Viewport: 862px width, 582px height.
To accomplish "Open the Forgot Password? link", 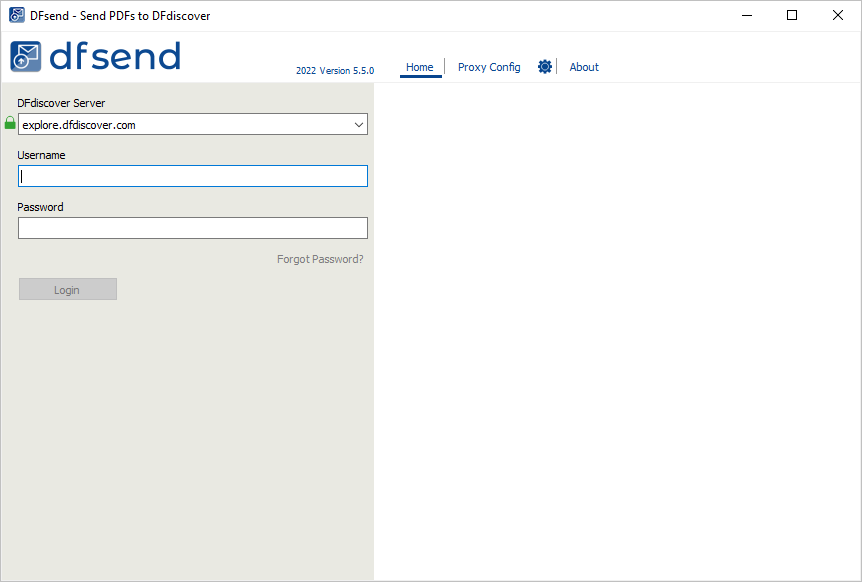I will [320, 259].
